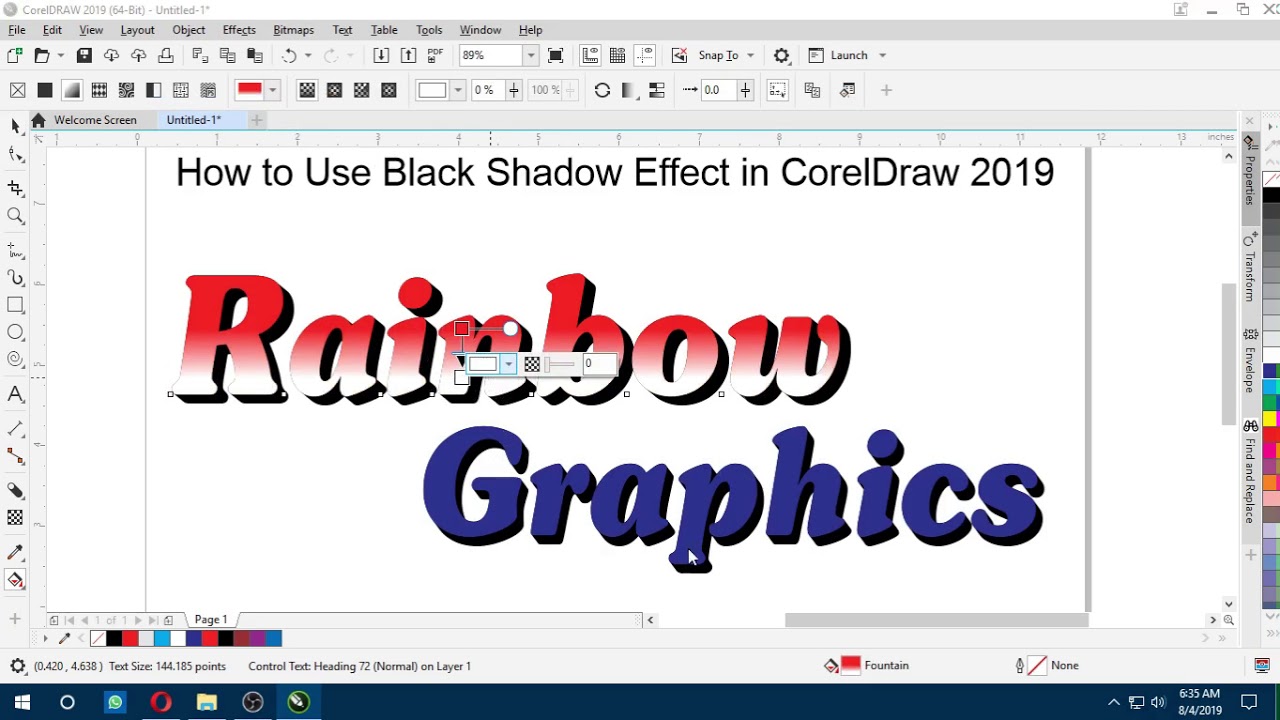Open the zoom level 89% dropdown
The image size is (1280, 720).
531,55
